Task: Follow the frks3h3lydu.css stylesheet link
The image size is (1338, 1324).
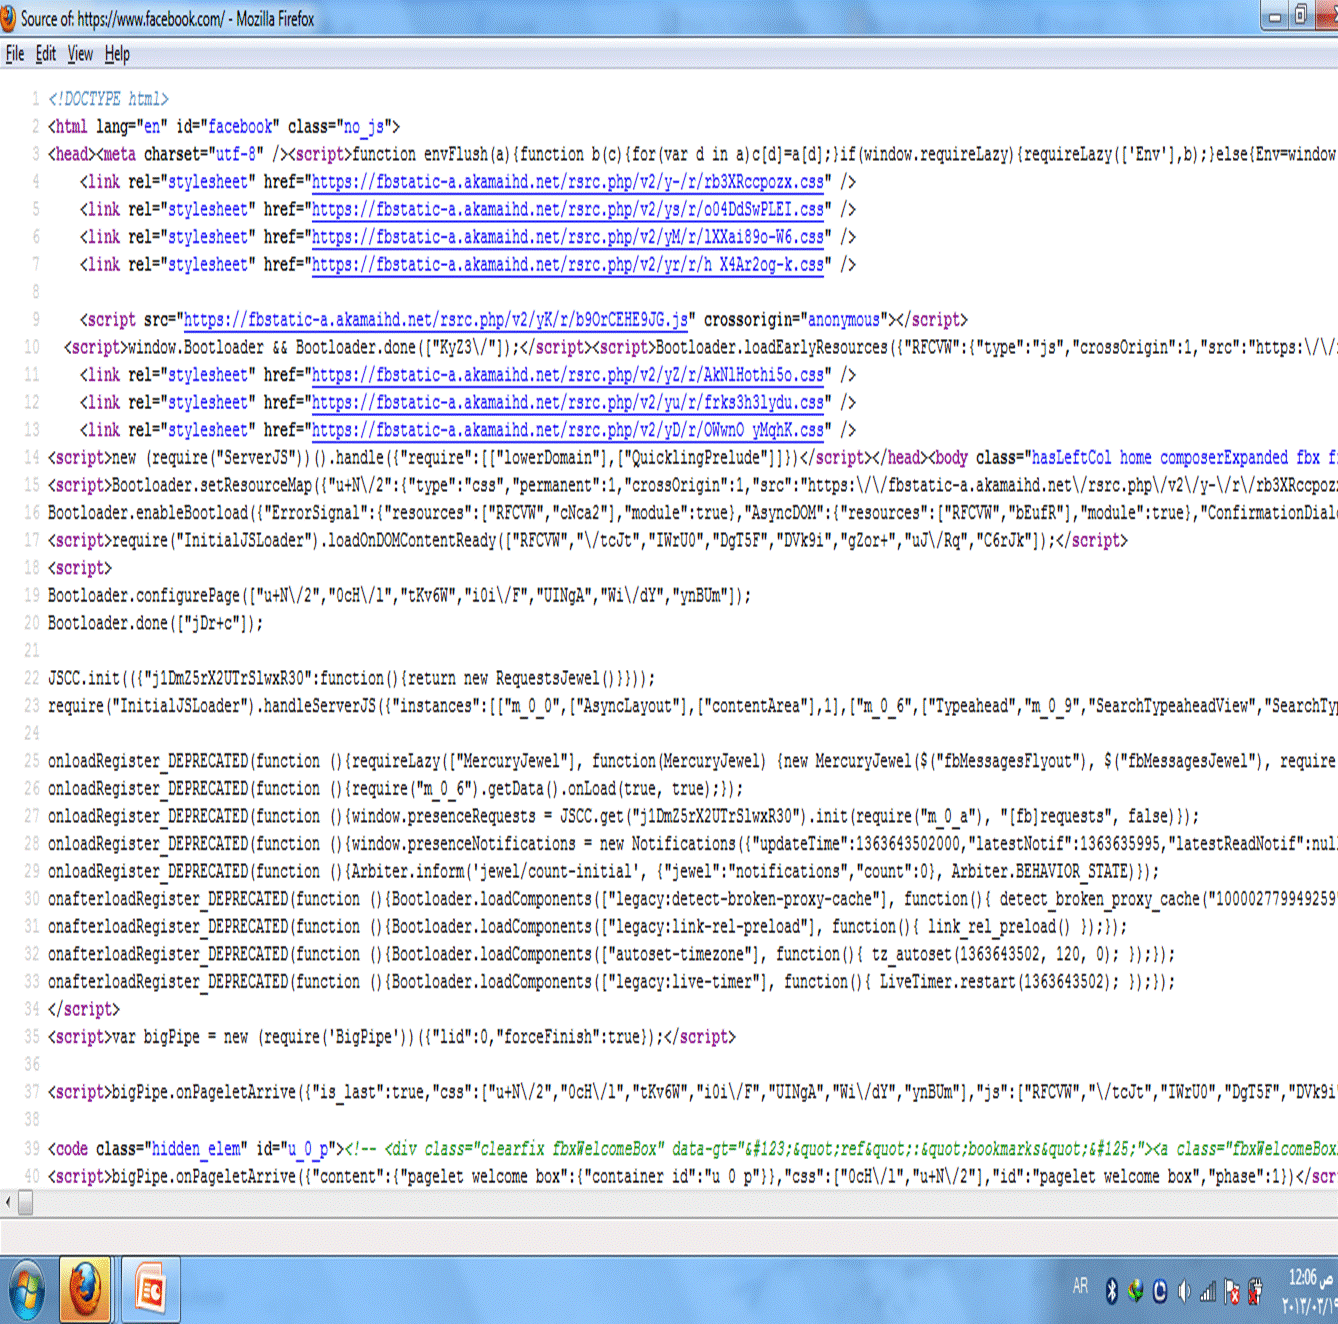Action: click(x=568, y=402)
